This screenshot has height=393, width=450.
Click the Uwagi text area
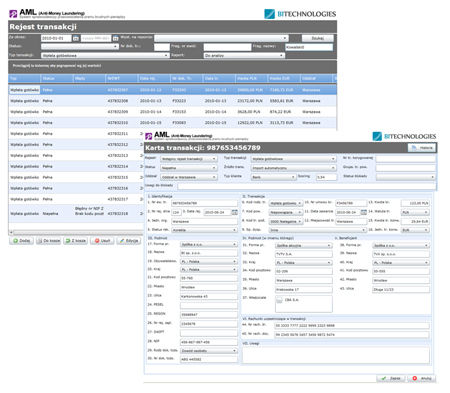(x=336, y=355)
